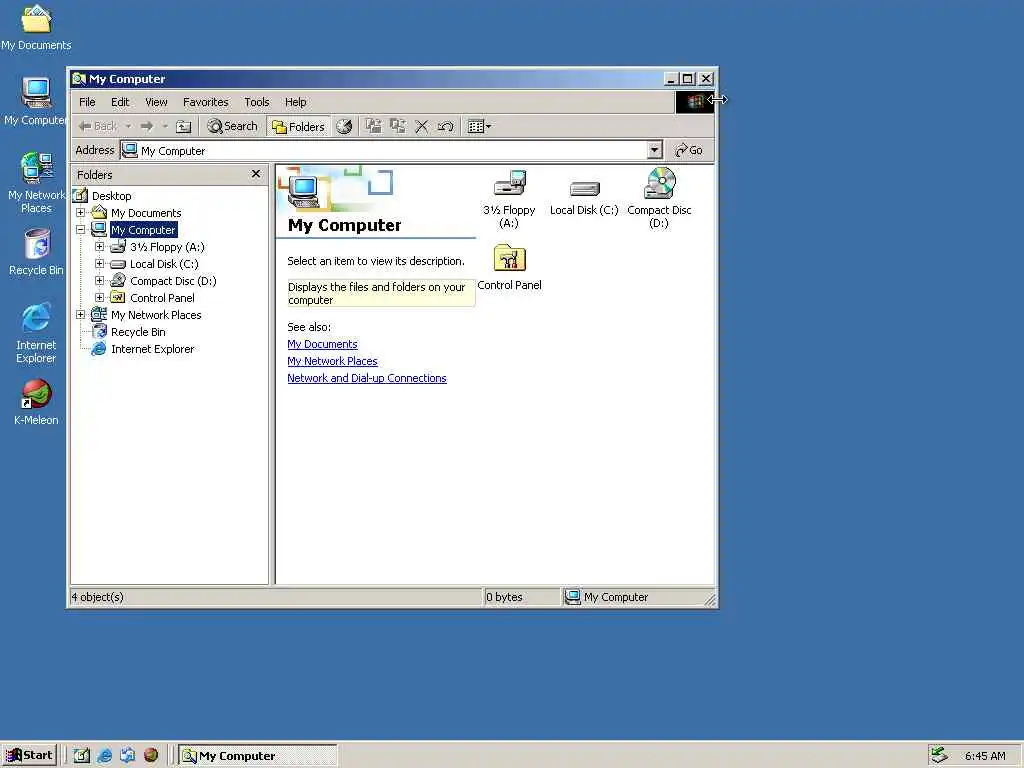Select Recycle Bin desktop icon
Image resolution: width=1024 pixels, height=768 pixels.
point(36,252)
